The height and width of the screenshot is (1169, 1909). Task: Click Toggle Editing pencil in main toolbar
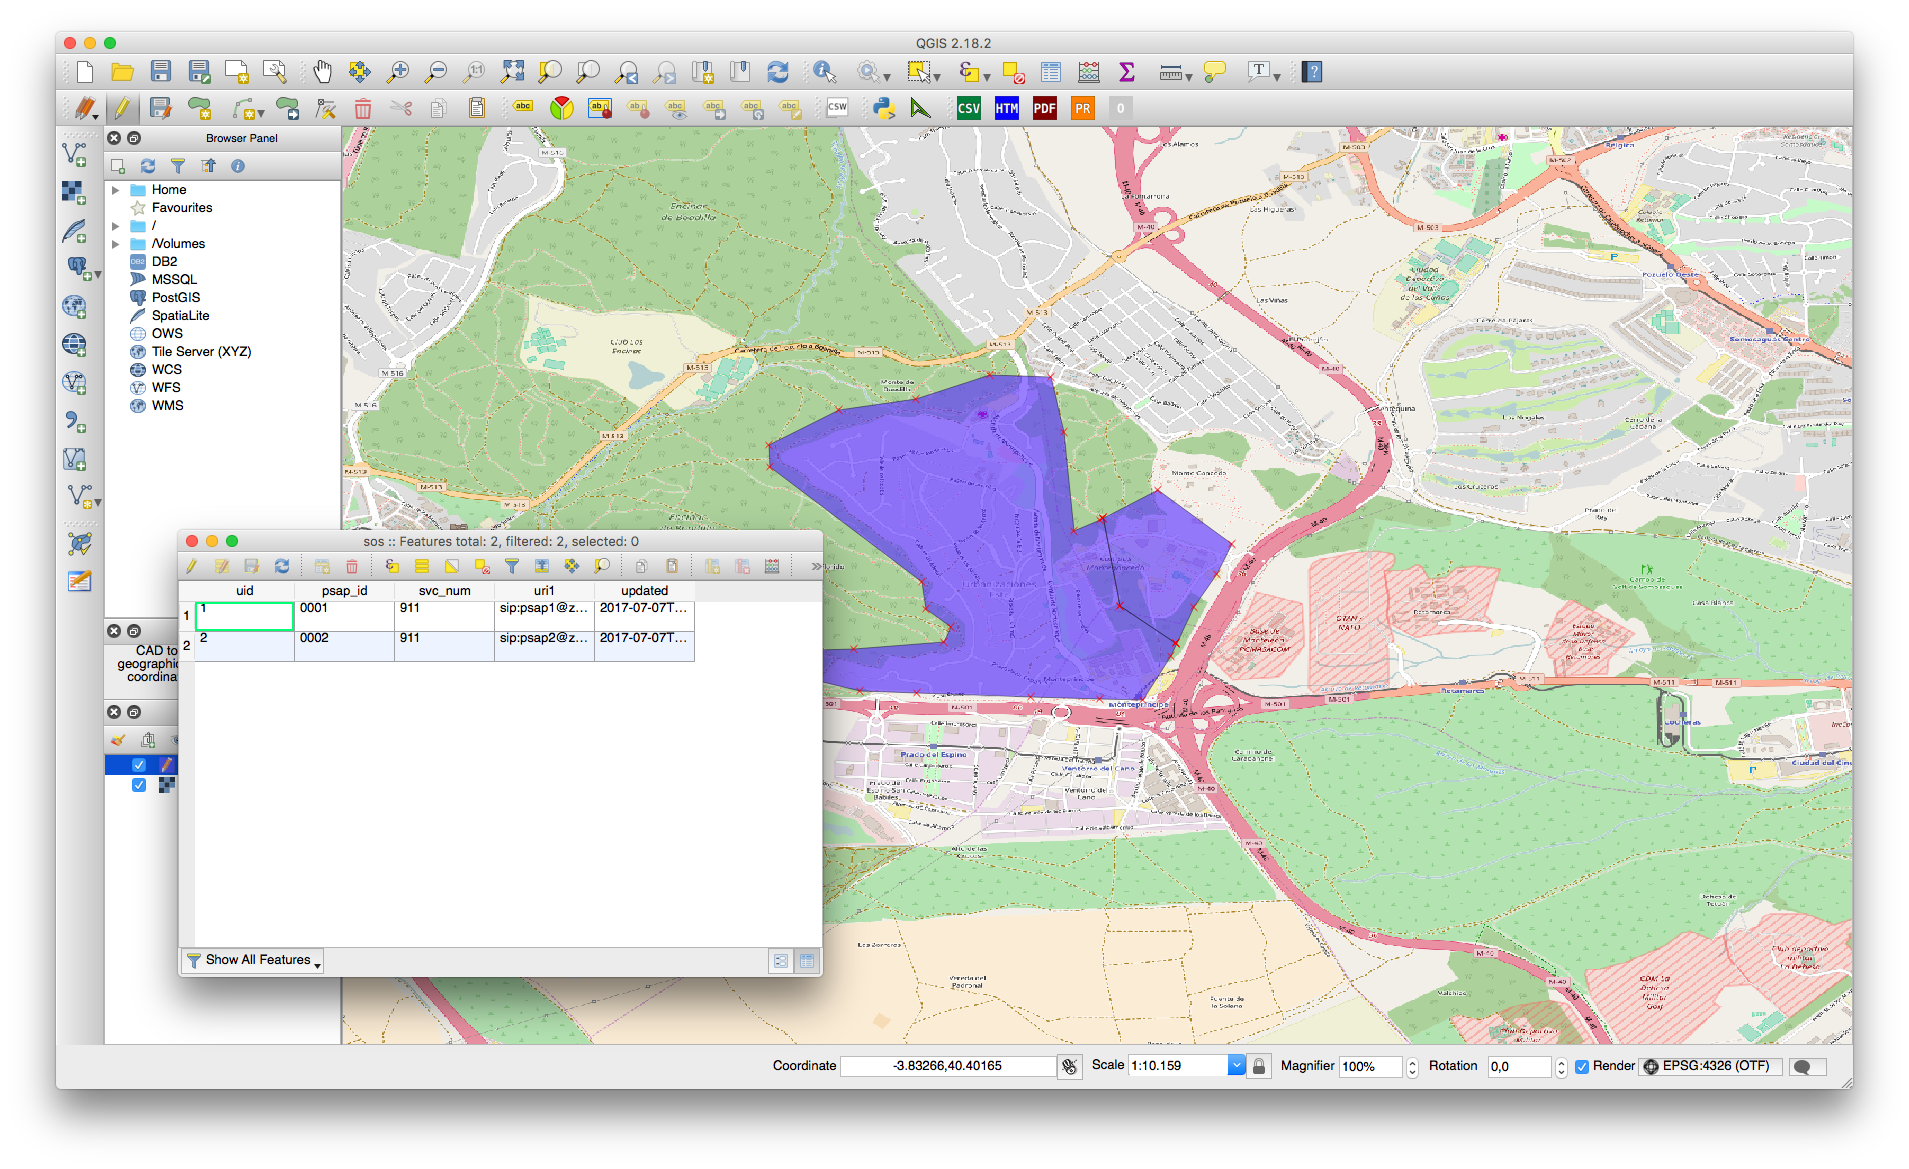[122, 108]
